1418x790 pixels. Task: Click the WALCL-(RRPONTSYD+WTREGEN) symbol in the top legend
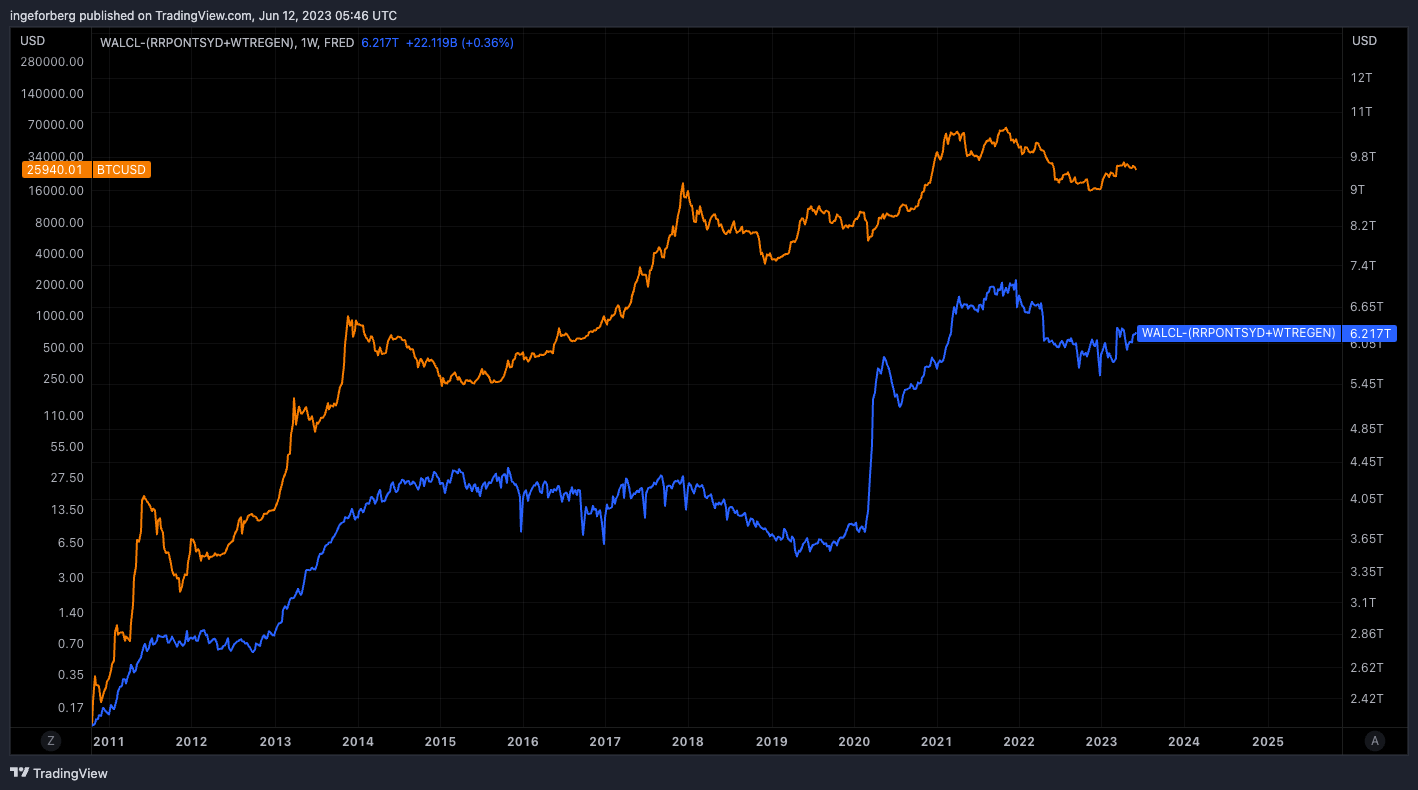tap(198, 43)
